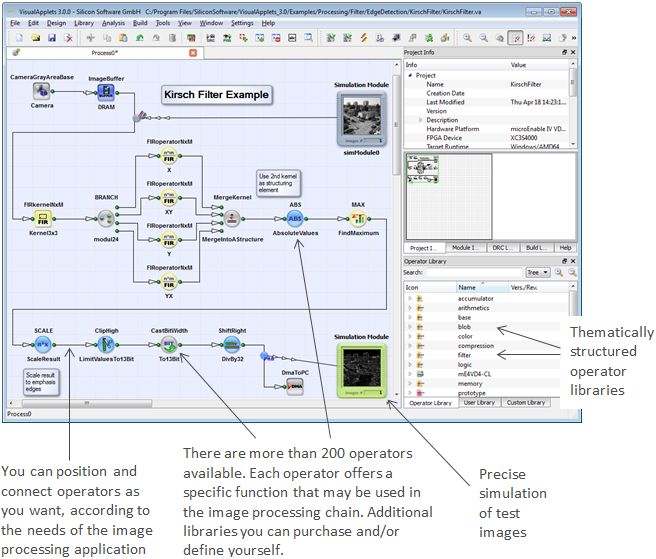Click the New design file icon
Screen dimensions: 656x559
(x=19, y=38)
